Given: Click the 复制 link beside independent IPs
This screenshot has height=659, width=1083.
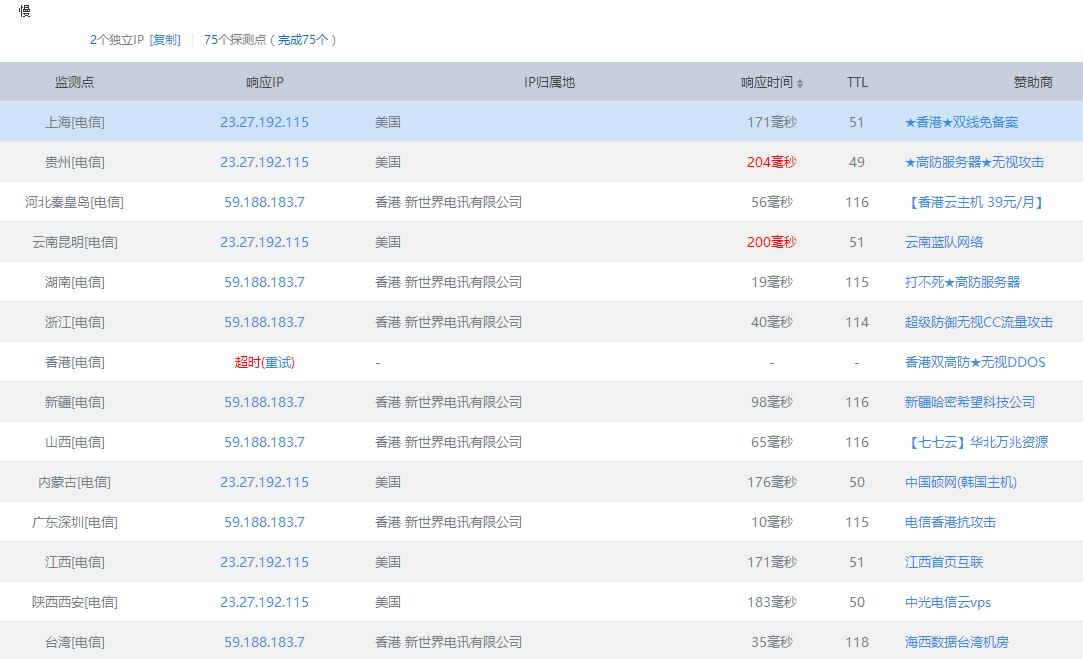Looking at the screenshot, I should (165, 40).
